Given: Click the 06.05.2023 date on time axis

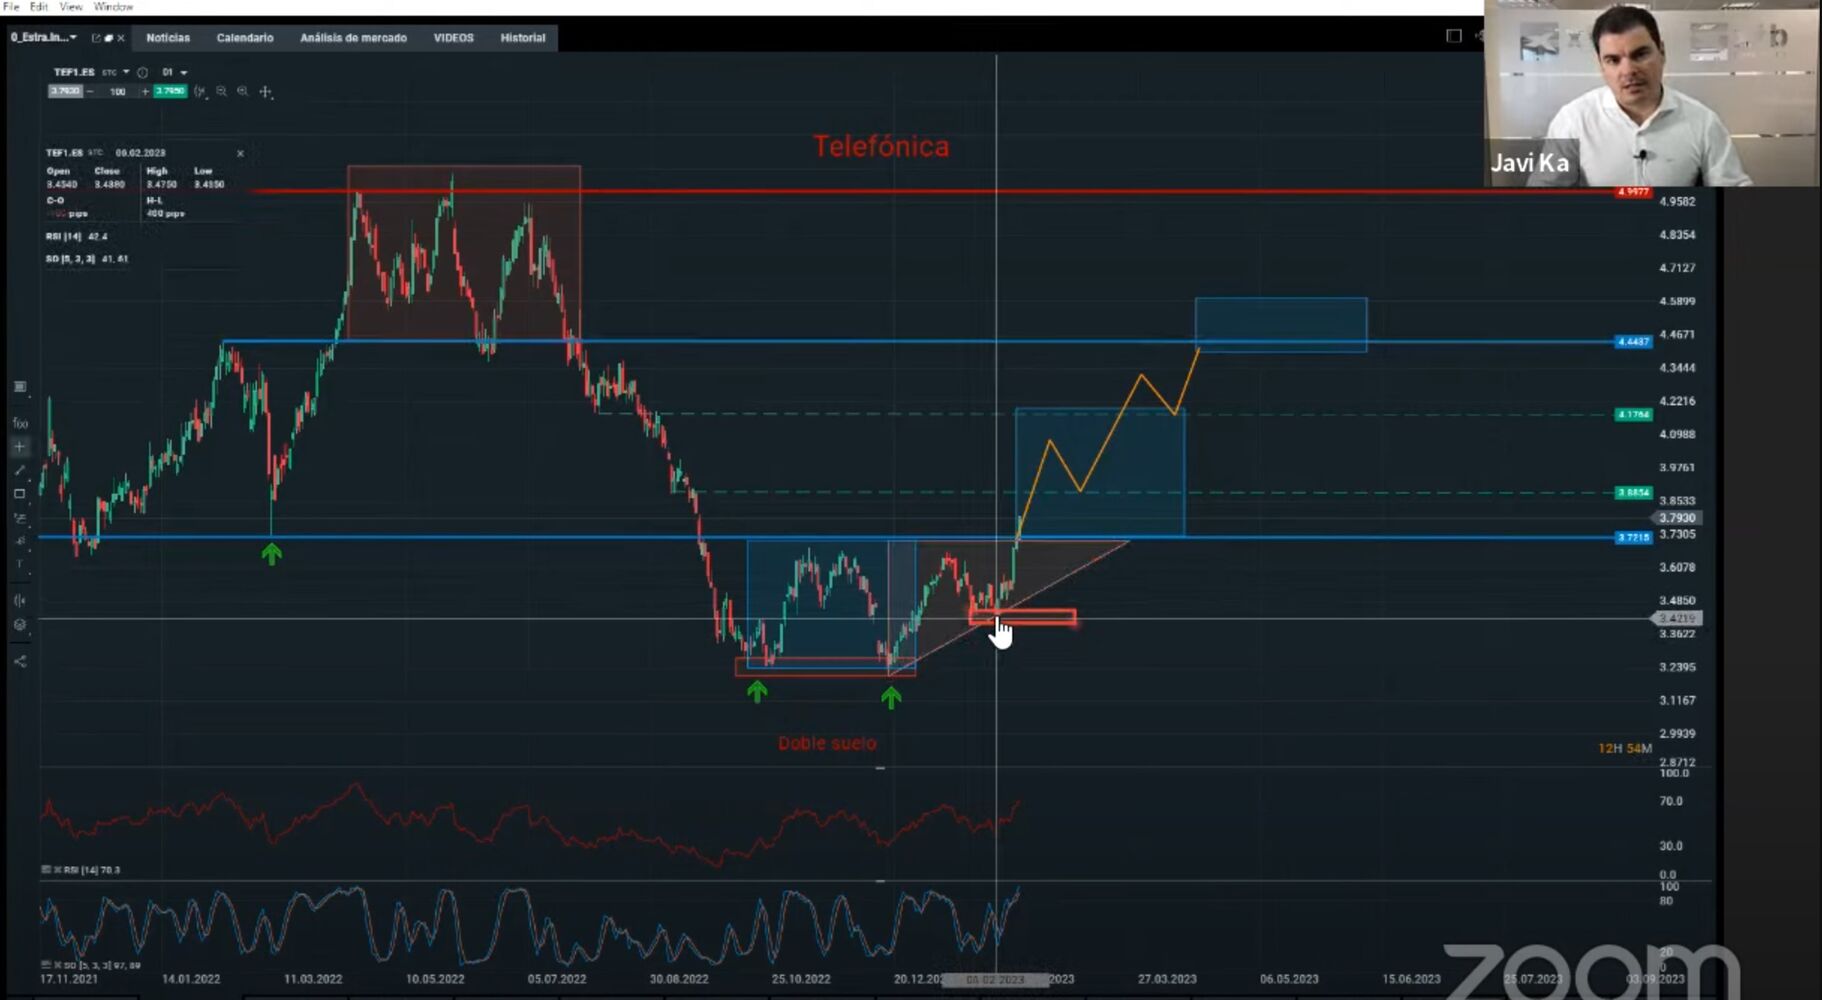Looking at the screenshot, I should click(1289, 979).
